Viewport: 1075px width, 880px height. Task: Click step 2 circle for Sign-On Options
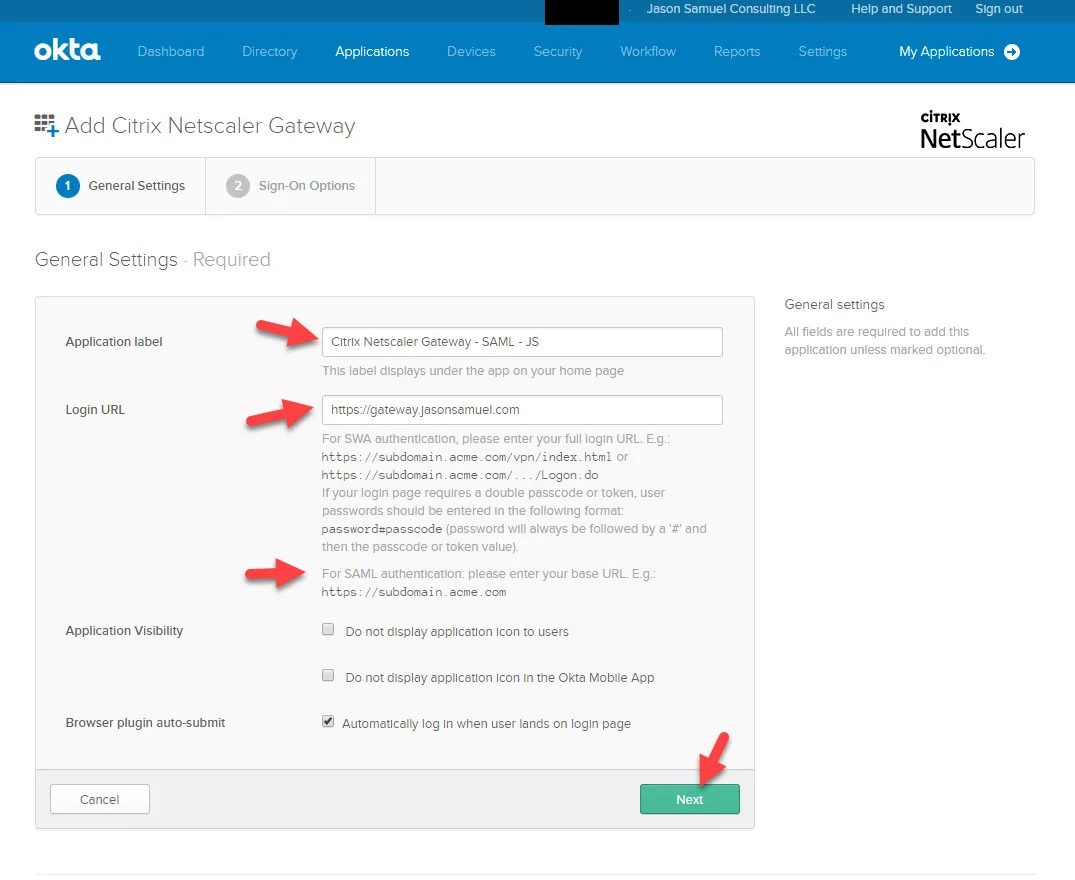click(x=237, y=186)
